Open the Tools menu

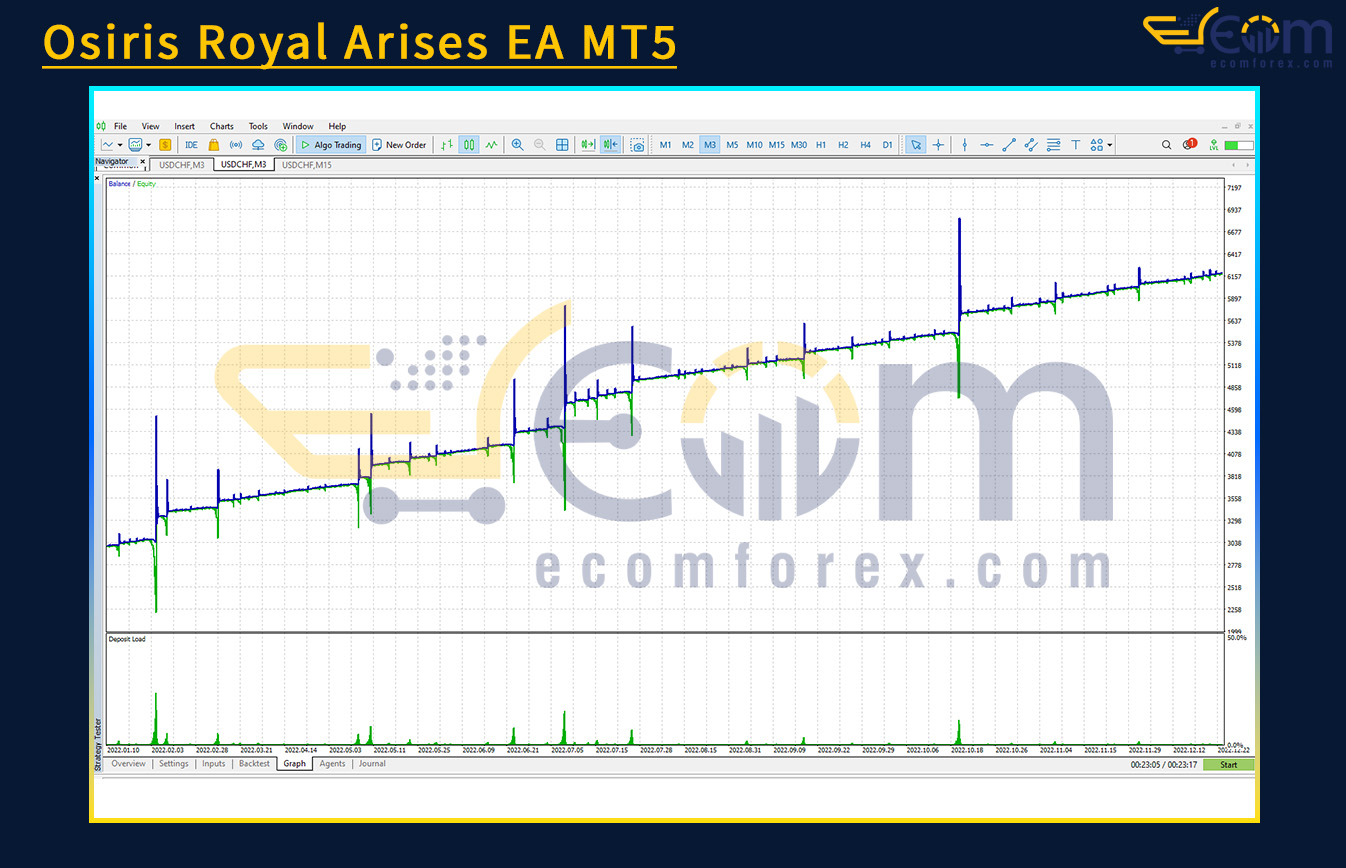point(258,126)
